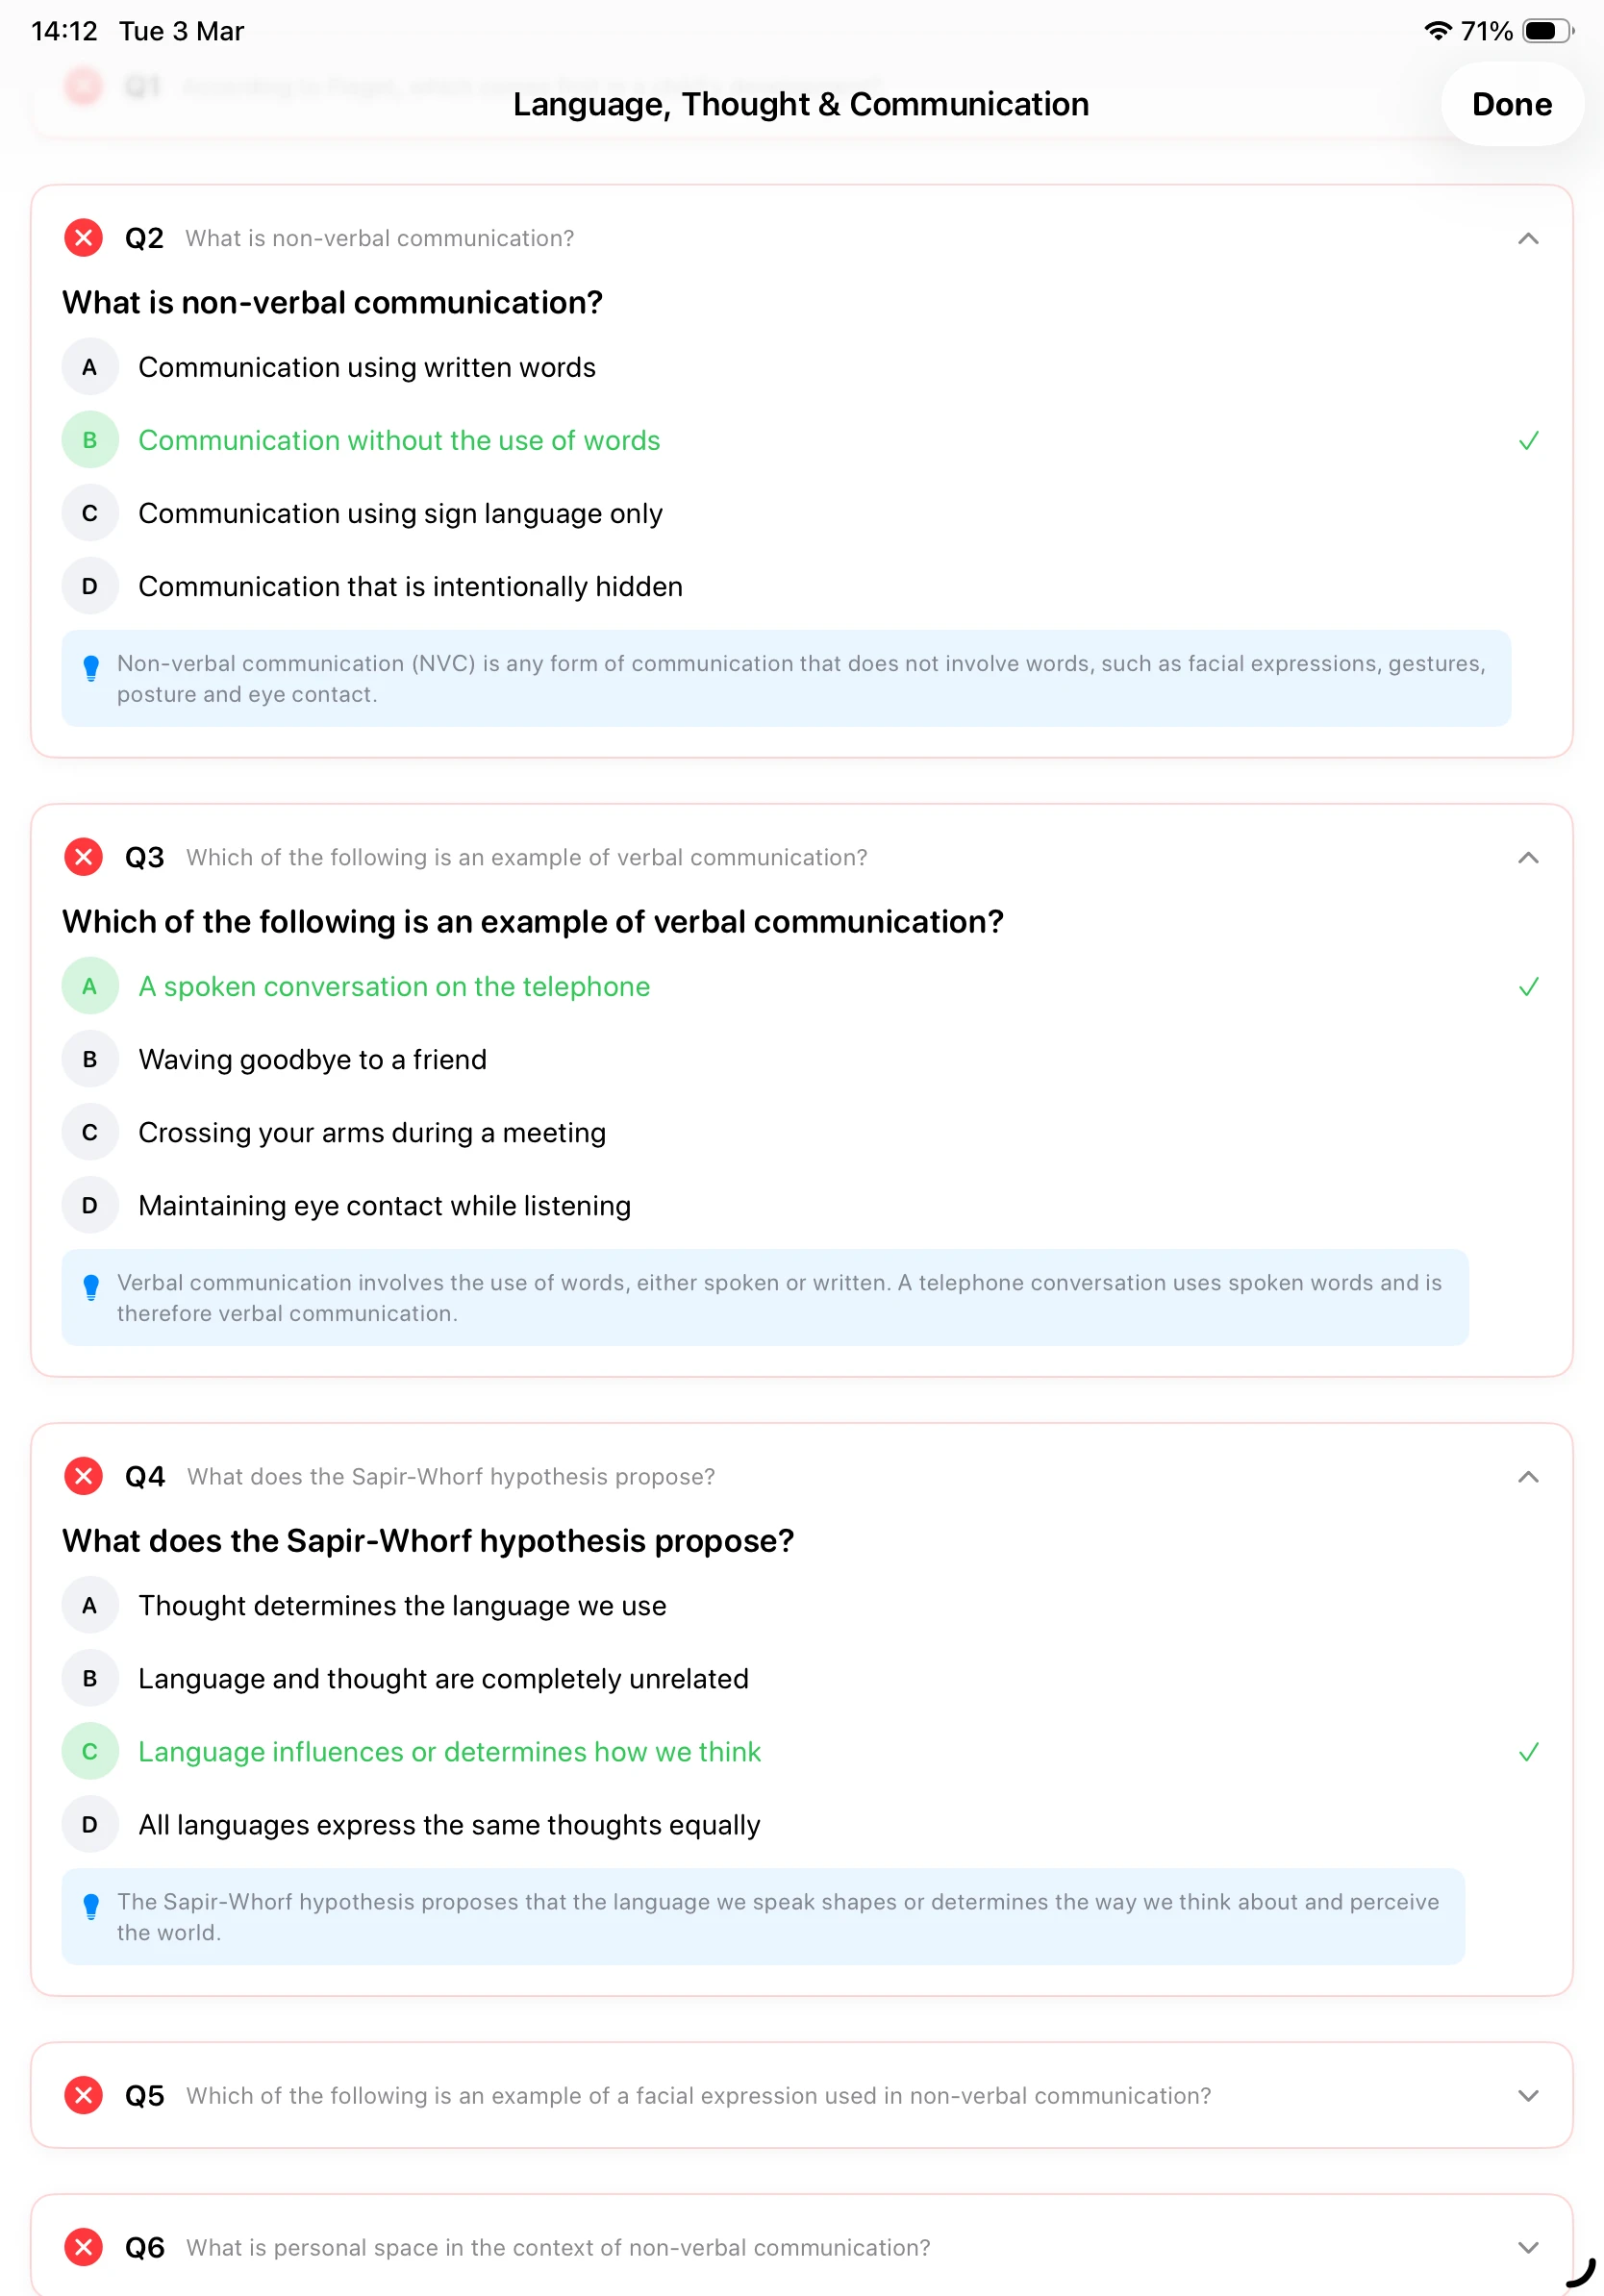Click the lightbulb icon in Q3 explanation box
1604x2296 pixels.
coord(91,1288)
